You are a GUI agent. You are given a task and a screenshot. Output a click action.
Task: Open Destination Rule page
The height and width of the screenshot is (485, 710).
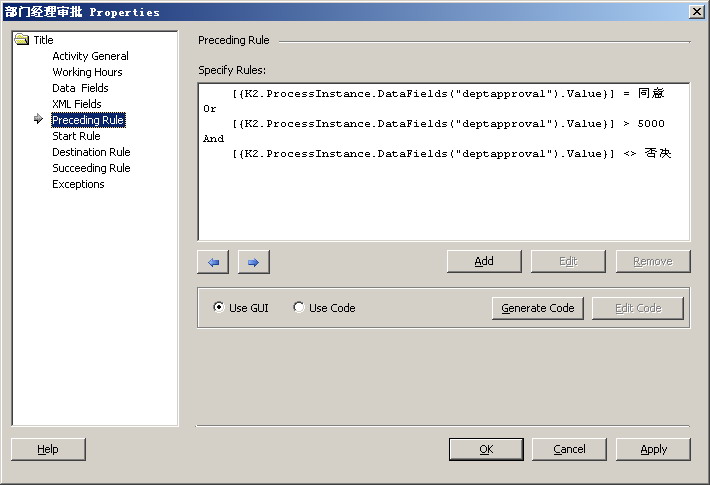(x=91, y=152)
